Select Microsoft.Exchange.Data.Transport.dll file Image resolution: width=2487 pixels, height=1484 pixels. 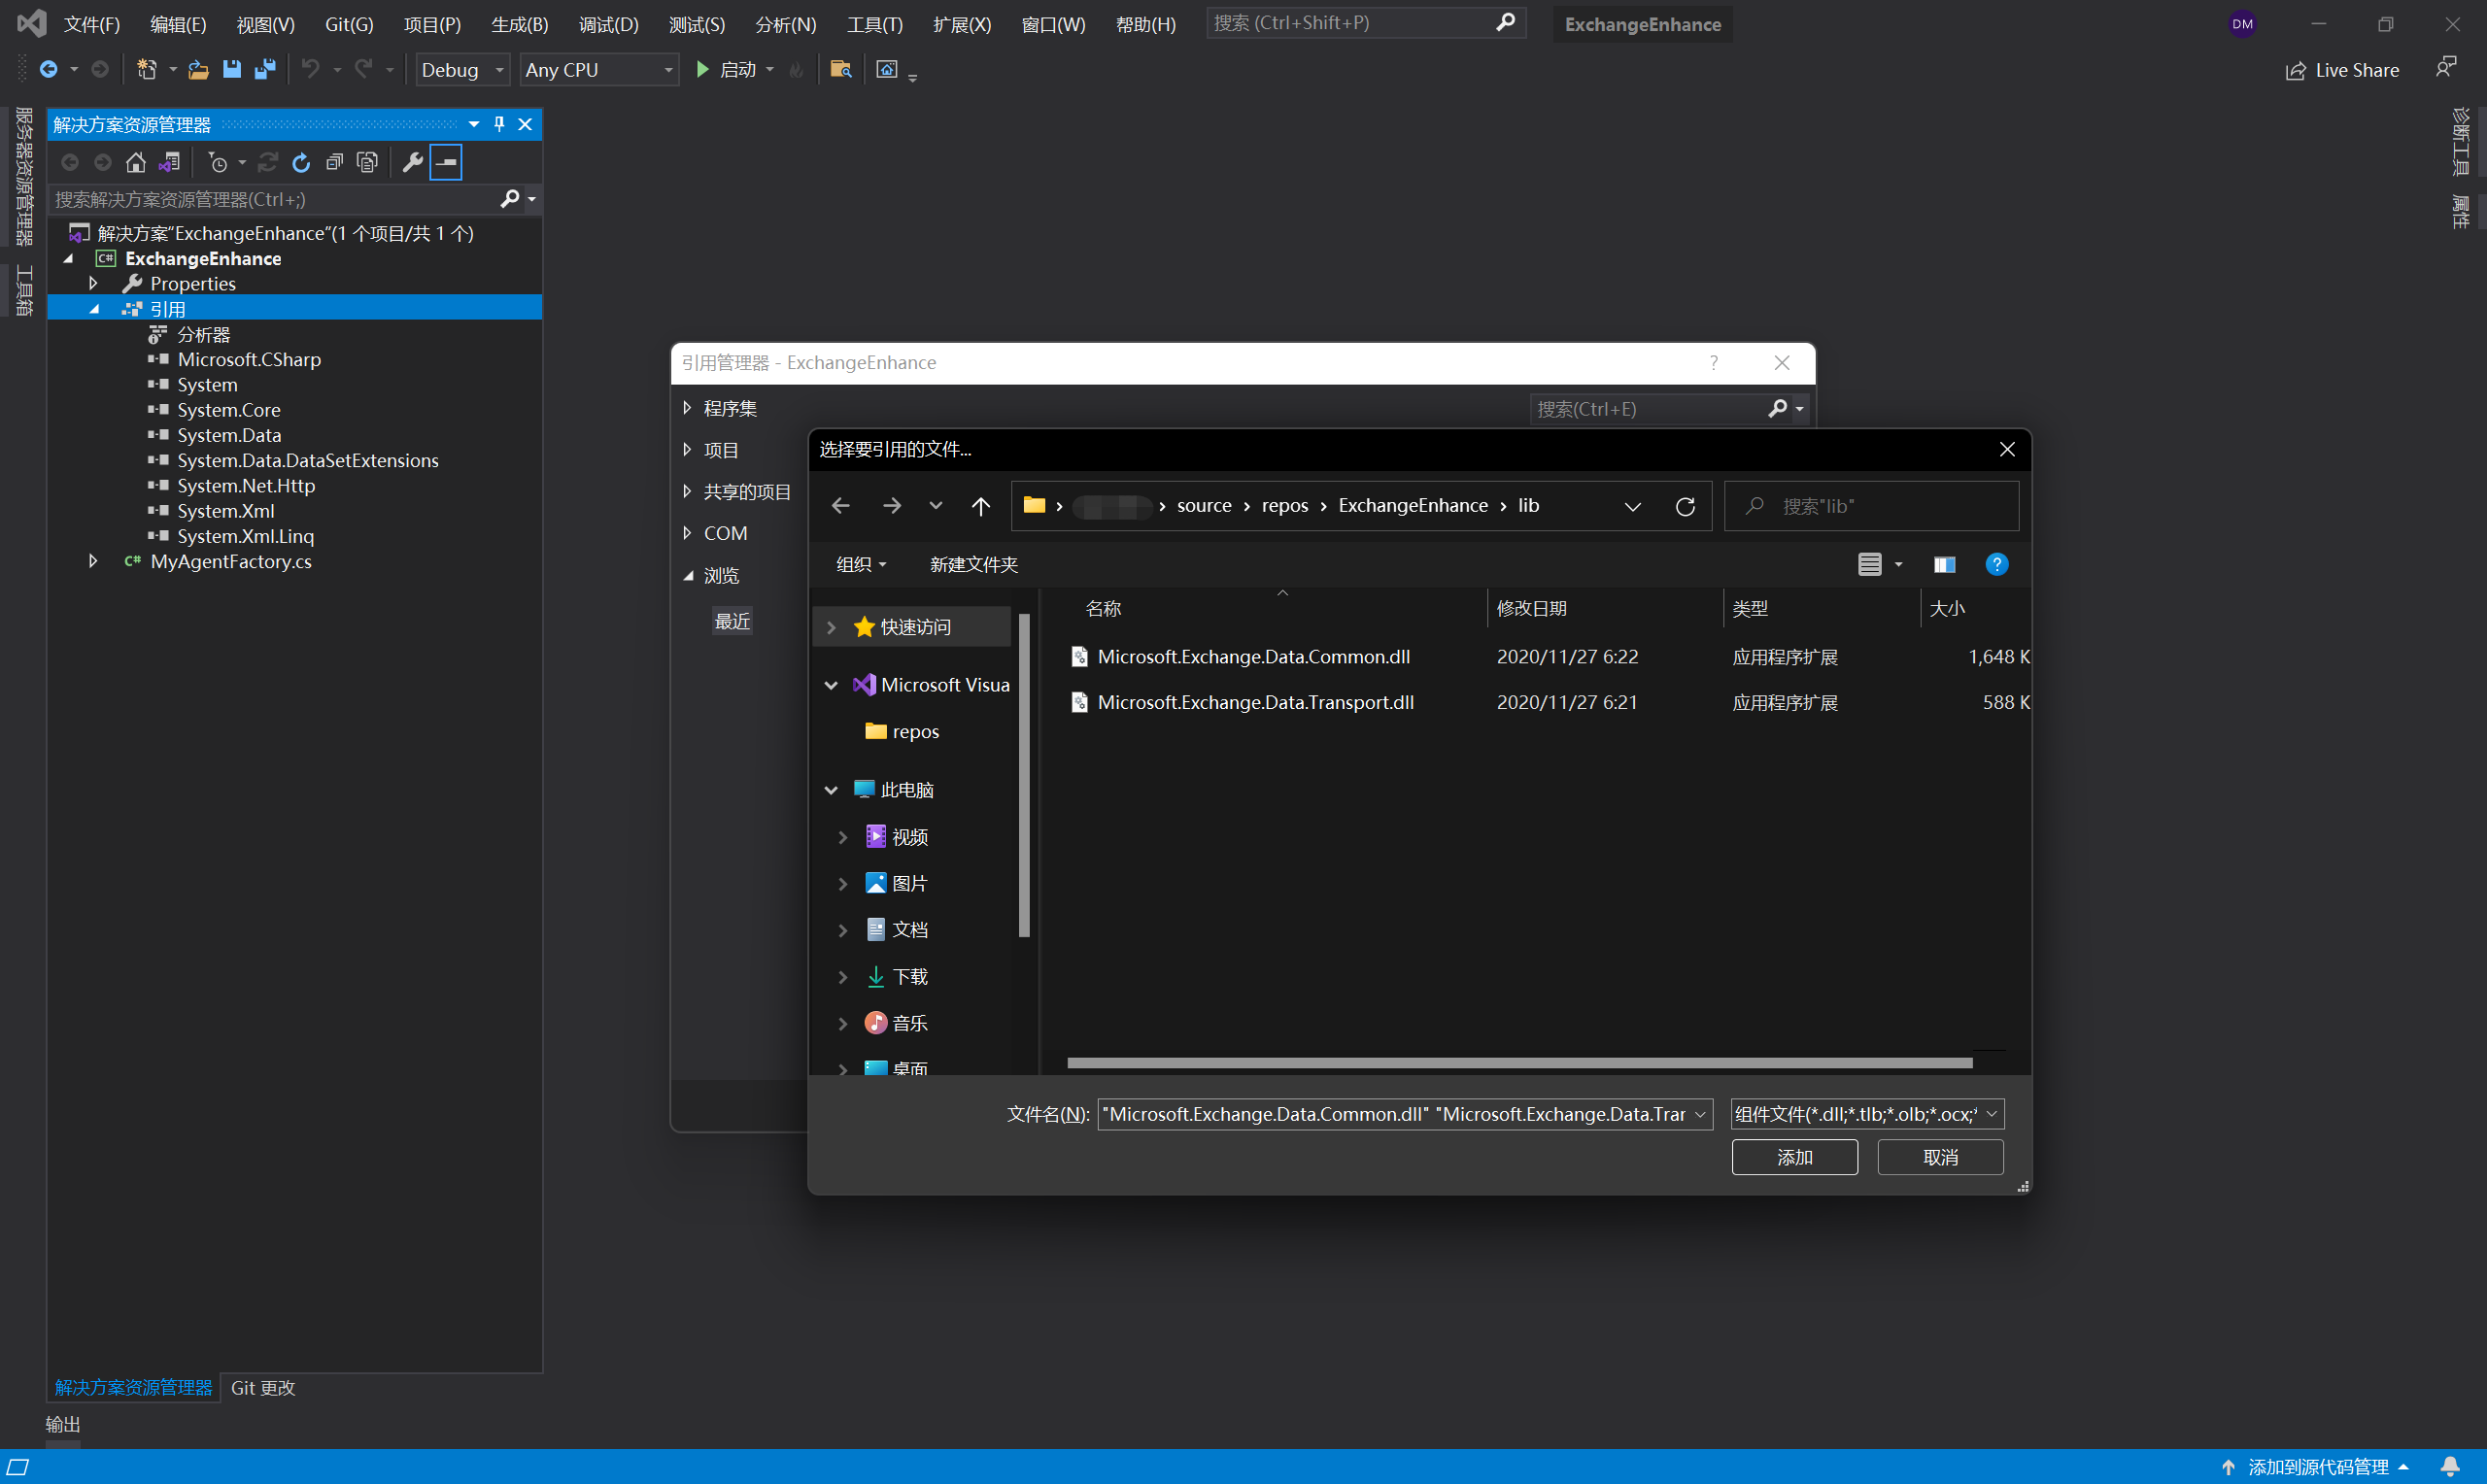pos(1255,702)
